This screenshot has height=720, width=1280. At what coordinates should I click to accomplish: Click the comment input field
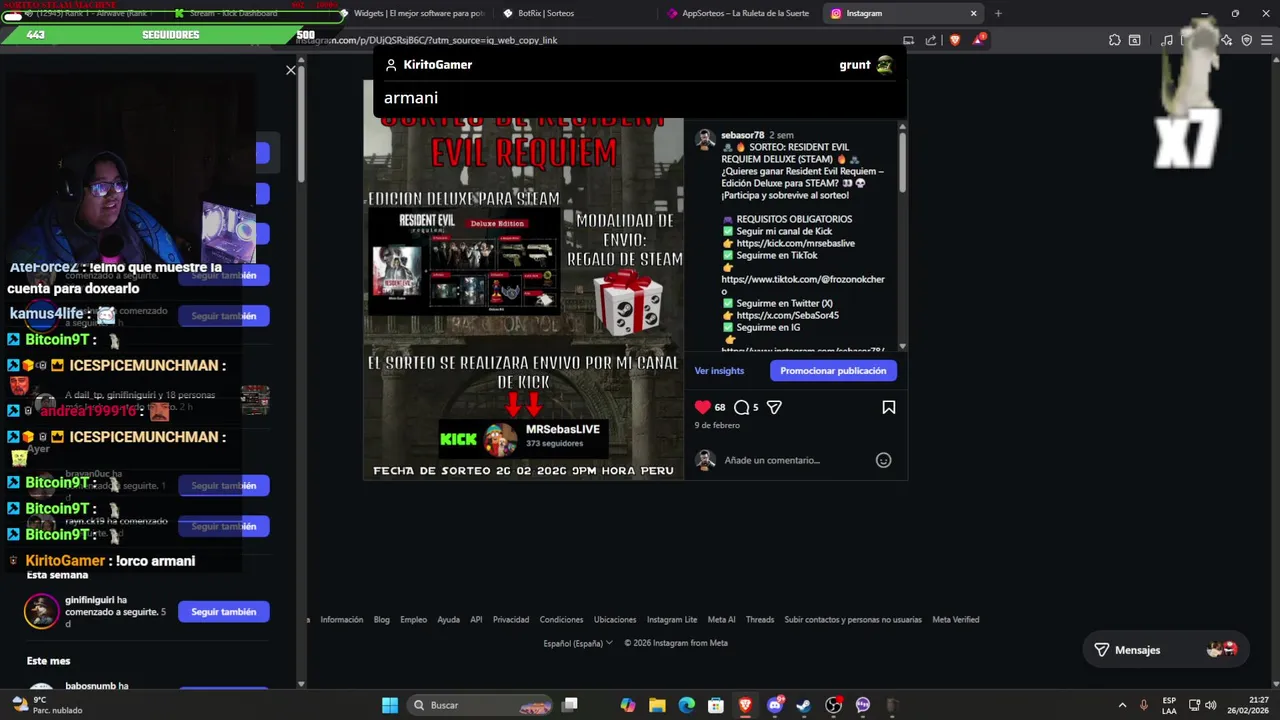click(795, 460)
